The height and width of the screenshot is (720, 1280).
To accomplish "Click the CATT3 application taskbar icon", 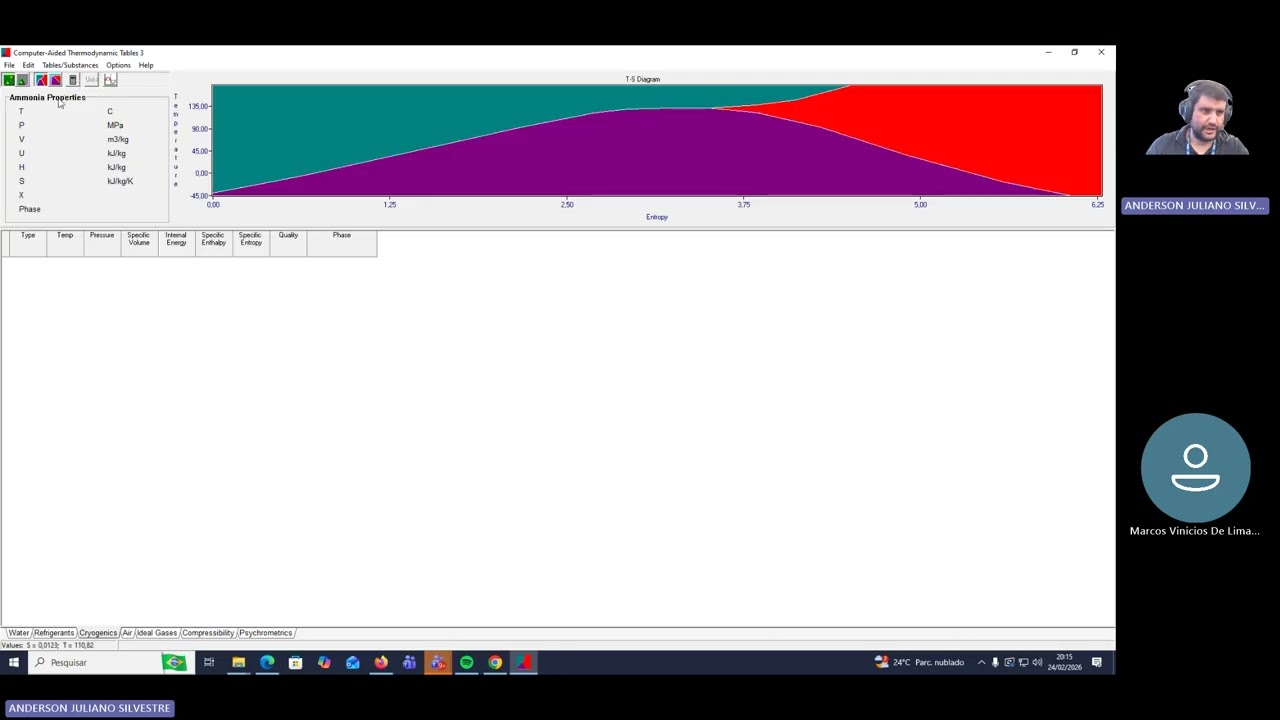I will tap(523, 662).
